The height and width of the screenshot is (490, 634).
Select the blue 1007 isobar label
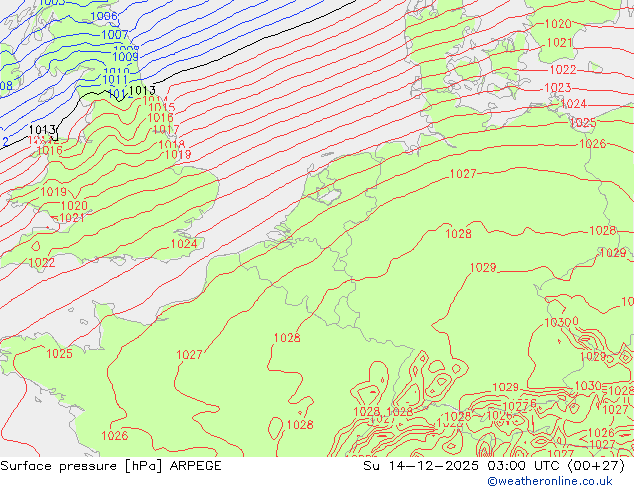pyautogui.click(x=114, y=35)
